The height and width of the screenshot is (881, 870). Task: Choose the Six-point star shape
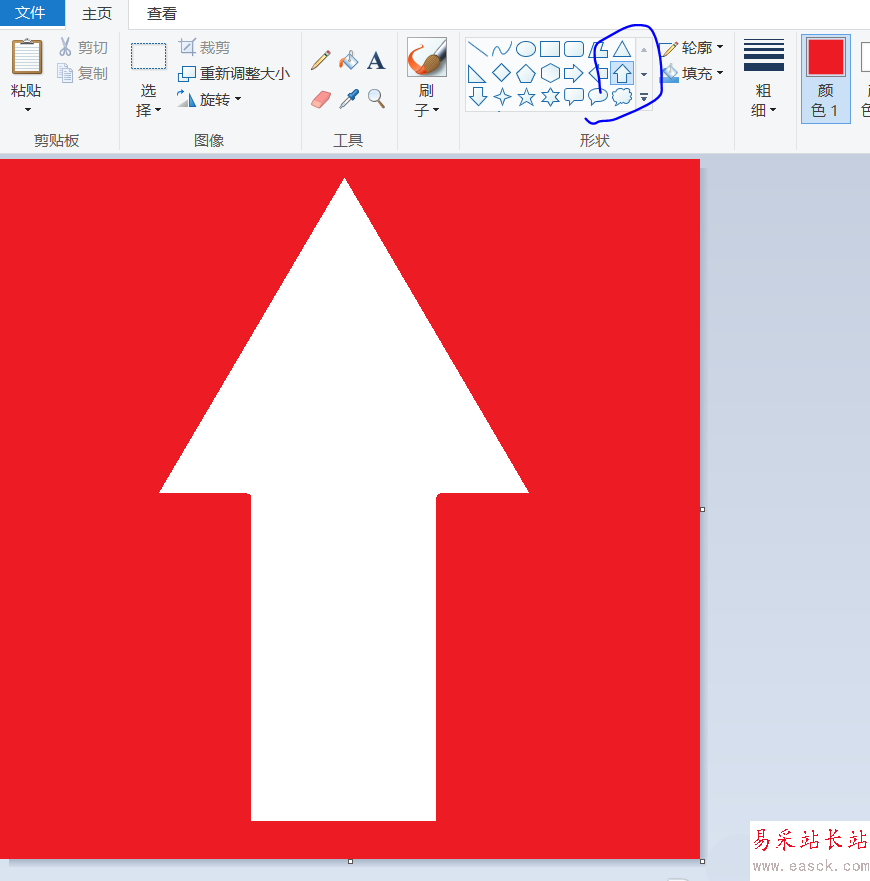pyautogui.click(x=550, y=97)
